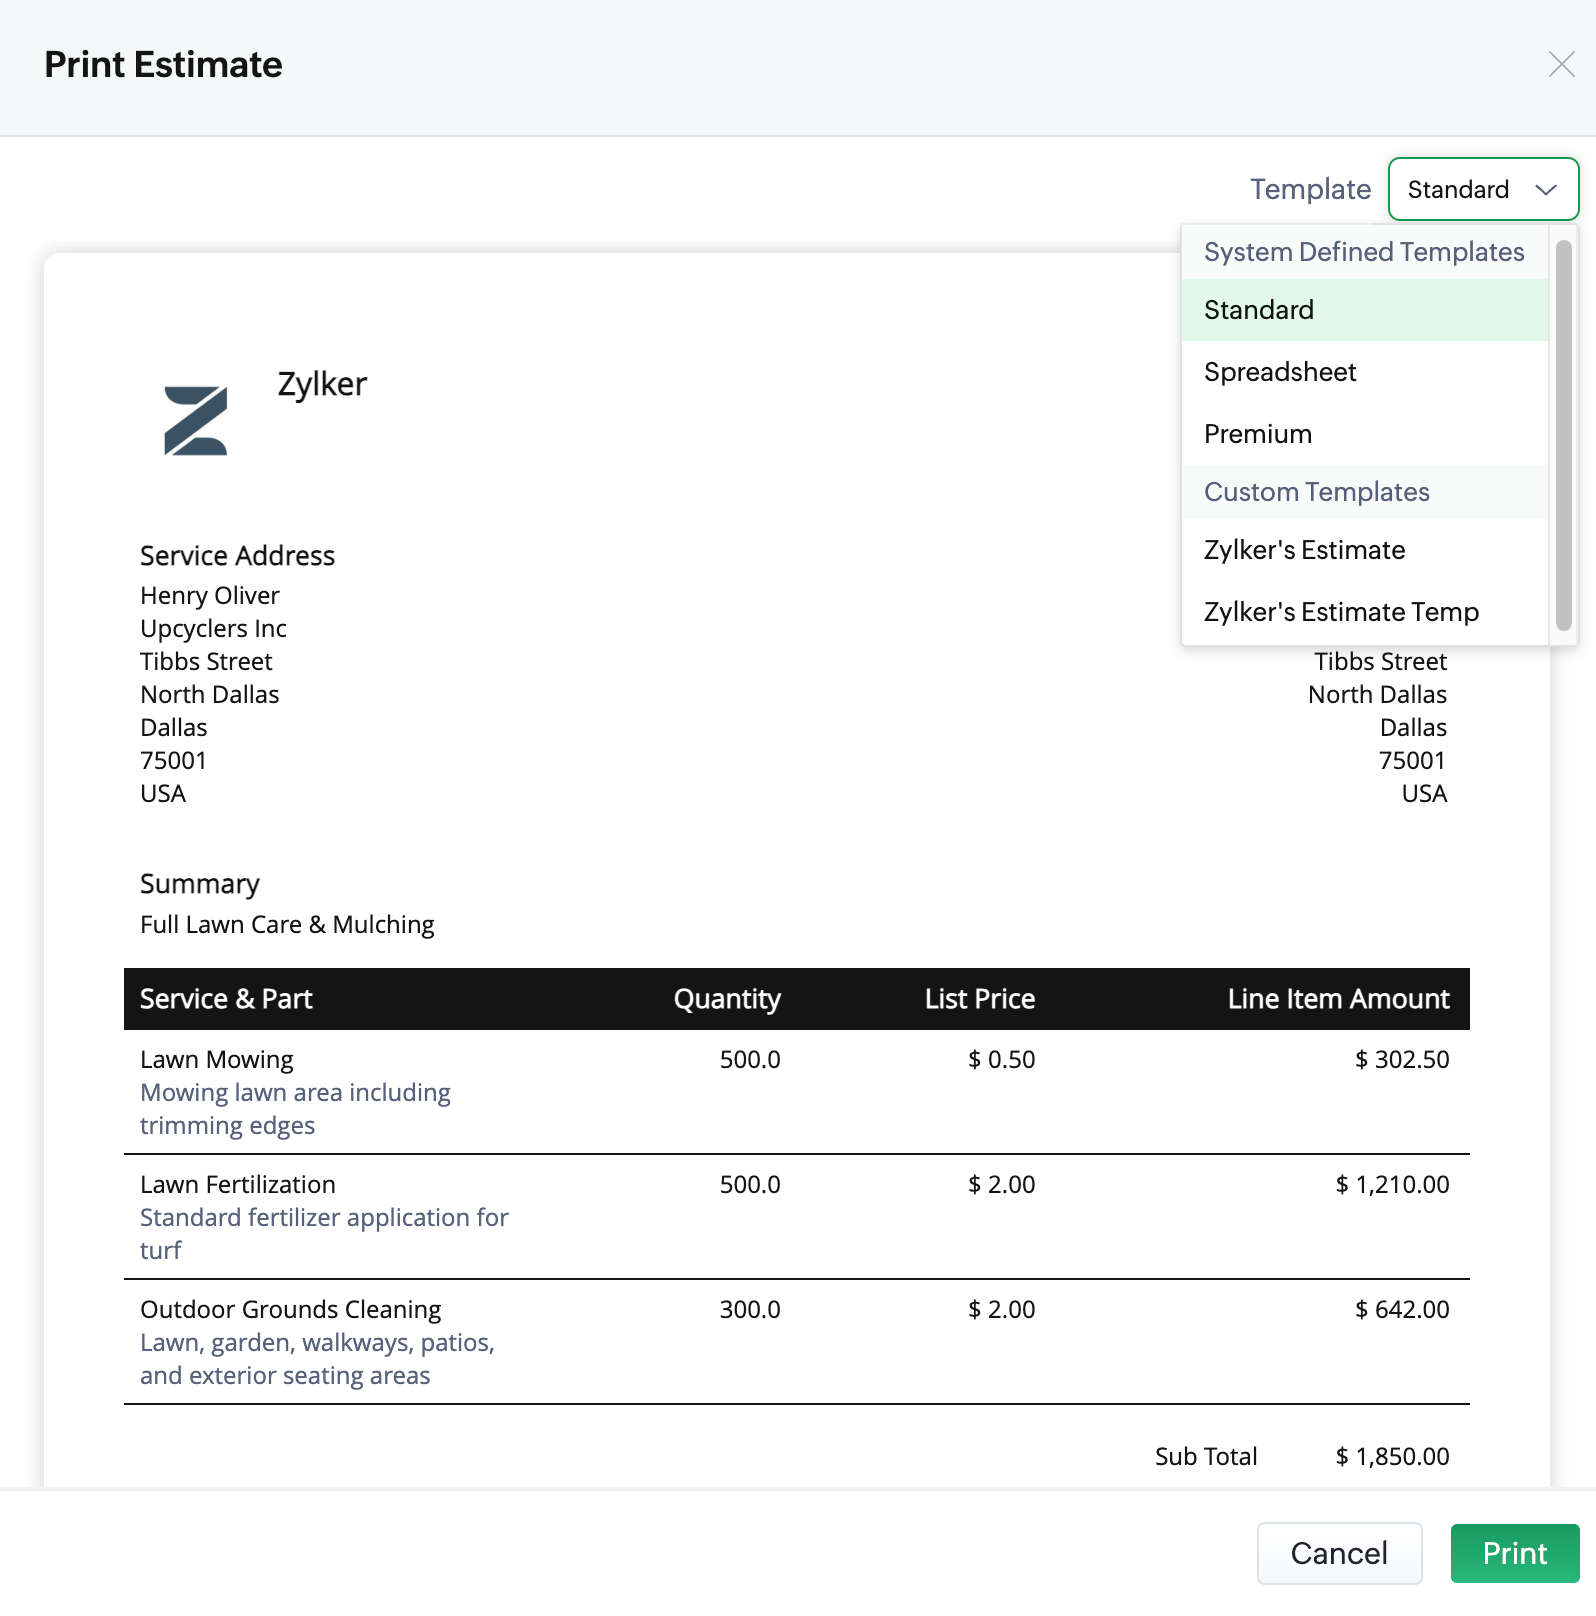
Task: Choose the Spreadsheet template
Action: 1280,372
